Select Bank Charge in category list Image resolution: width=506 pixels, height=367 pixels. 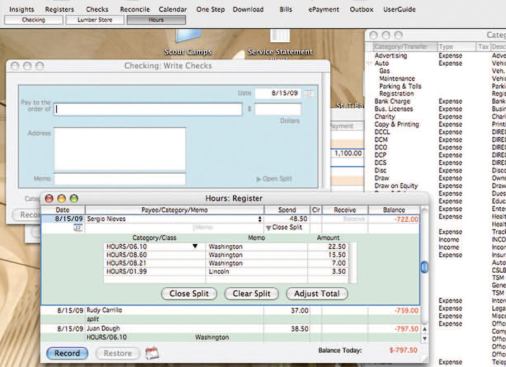pyautogui.click(x=392, y=101)
